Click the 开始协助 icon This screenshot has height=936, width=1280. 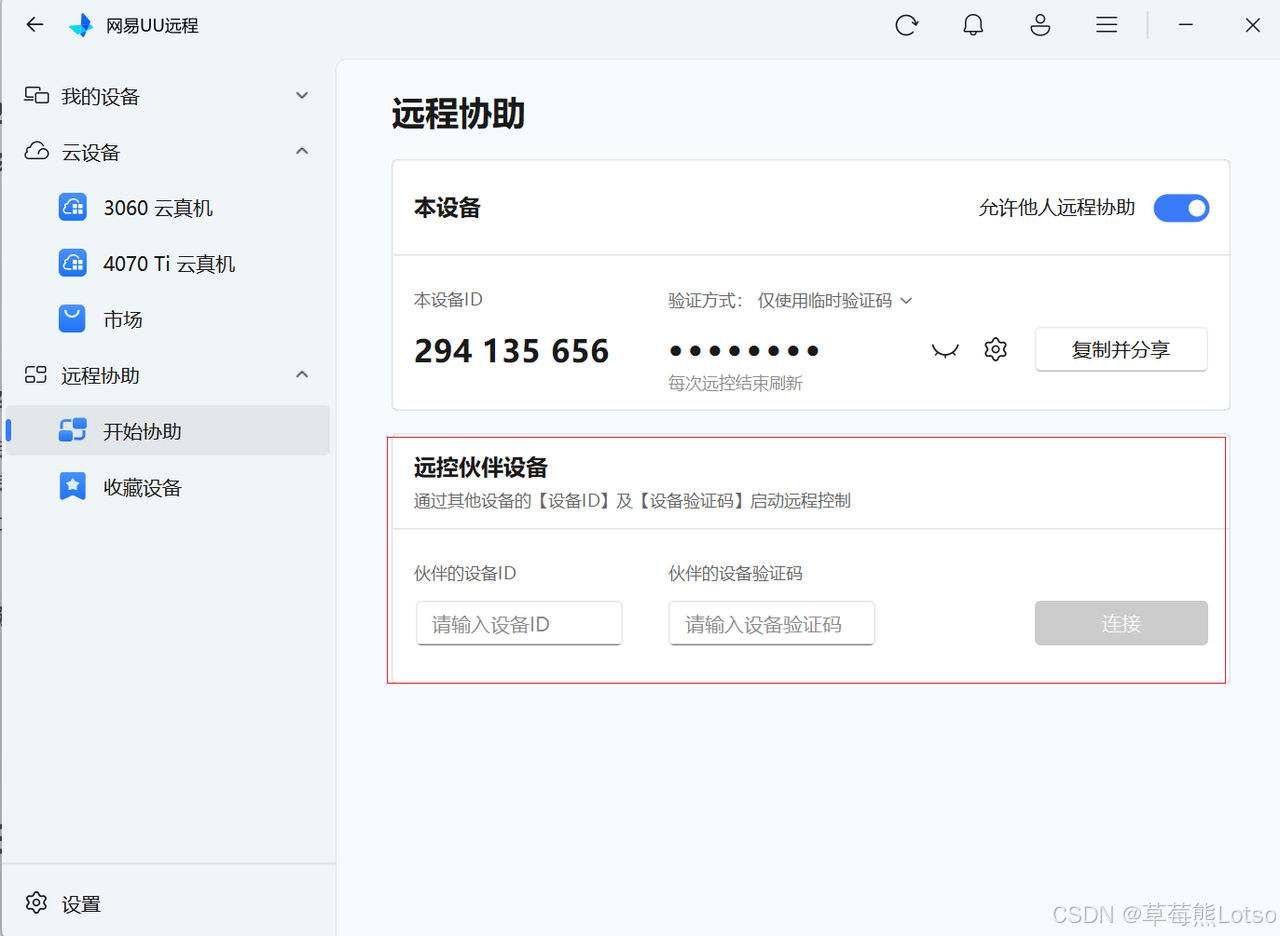point(73,430)
